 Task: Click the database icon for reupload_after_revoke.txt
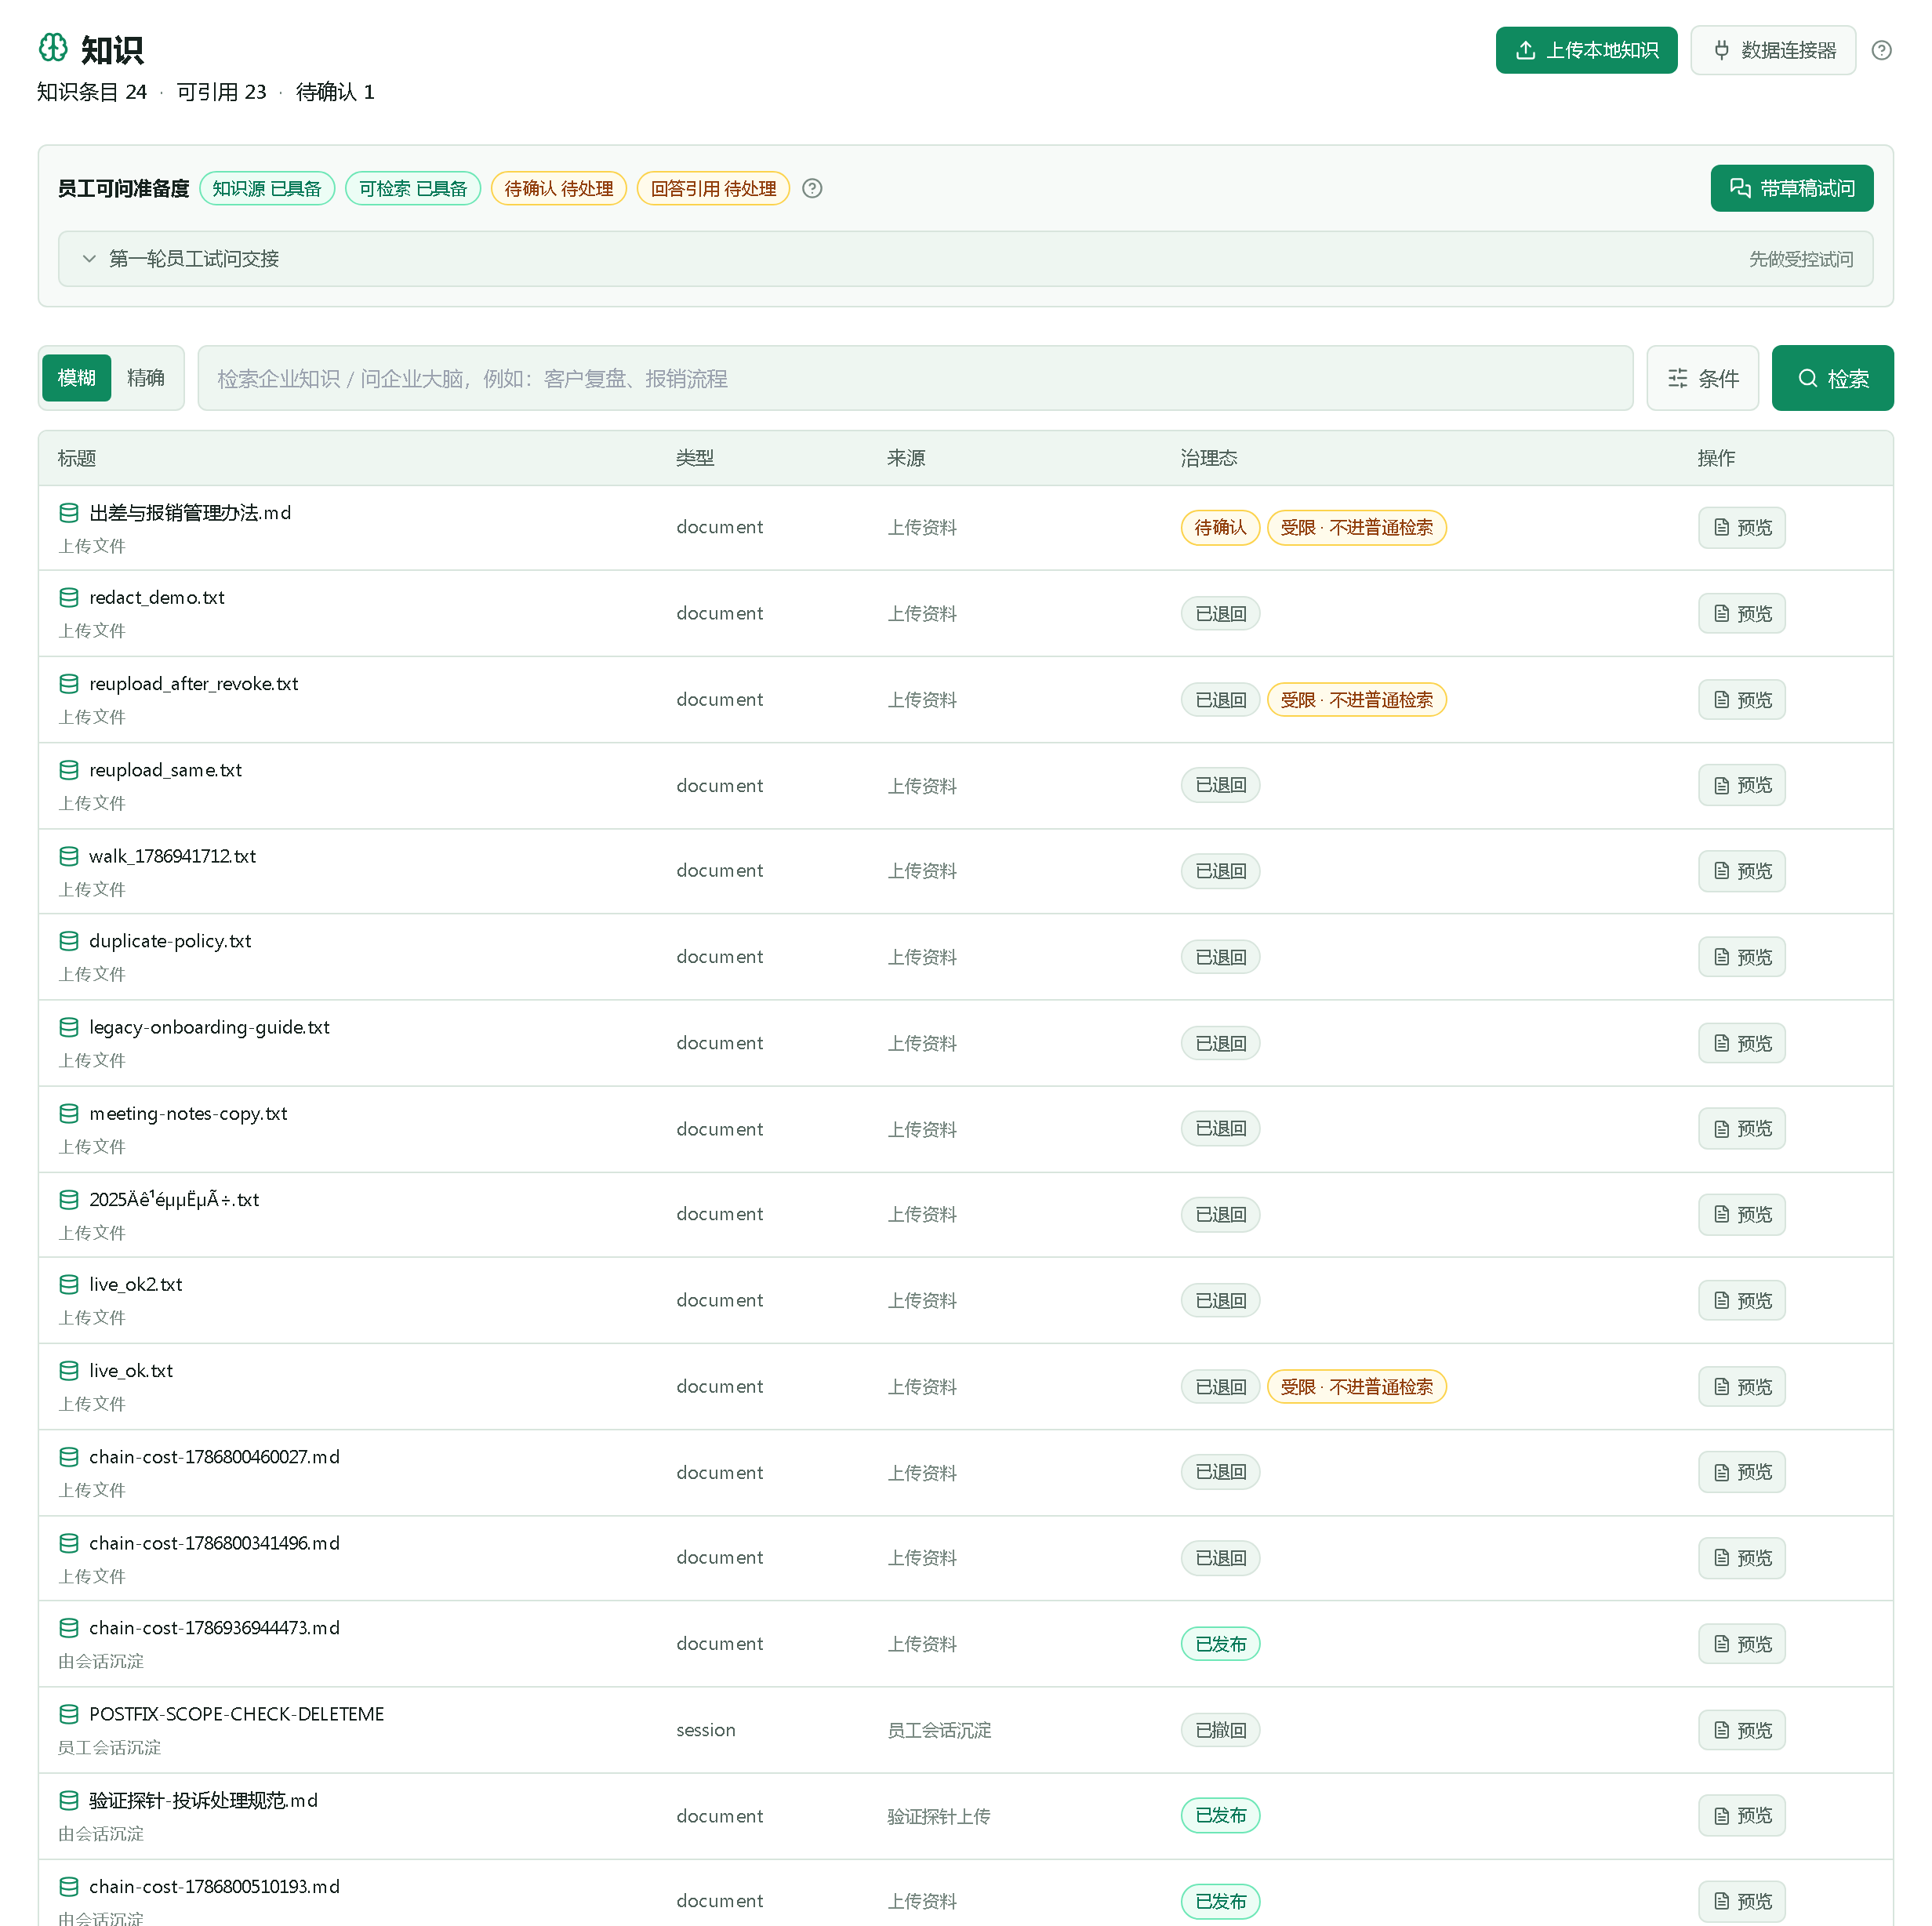[x=69, y=684]
